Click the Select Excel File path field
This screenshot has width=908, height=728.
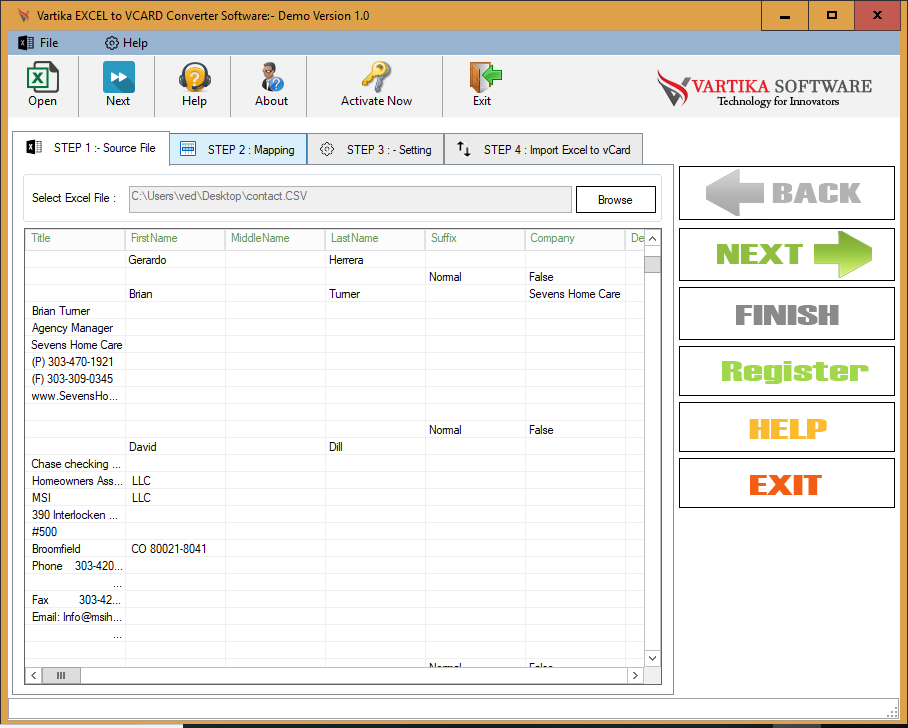(350, 199)
